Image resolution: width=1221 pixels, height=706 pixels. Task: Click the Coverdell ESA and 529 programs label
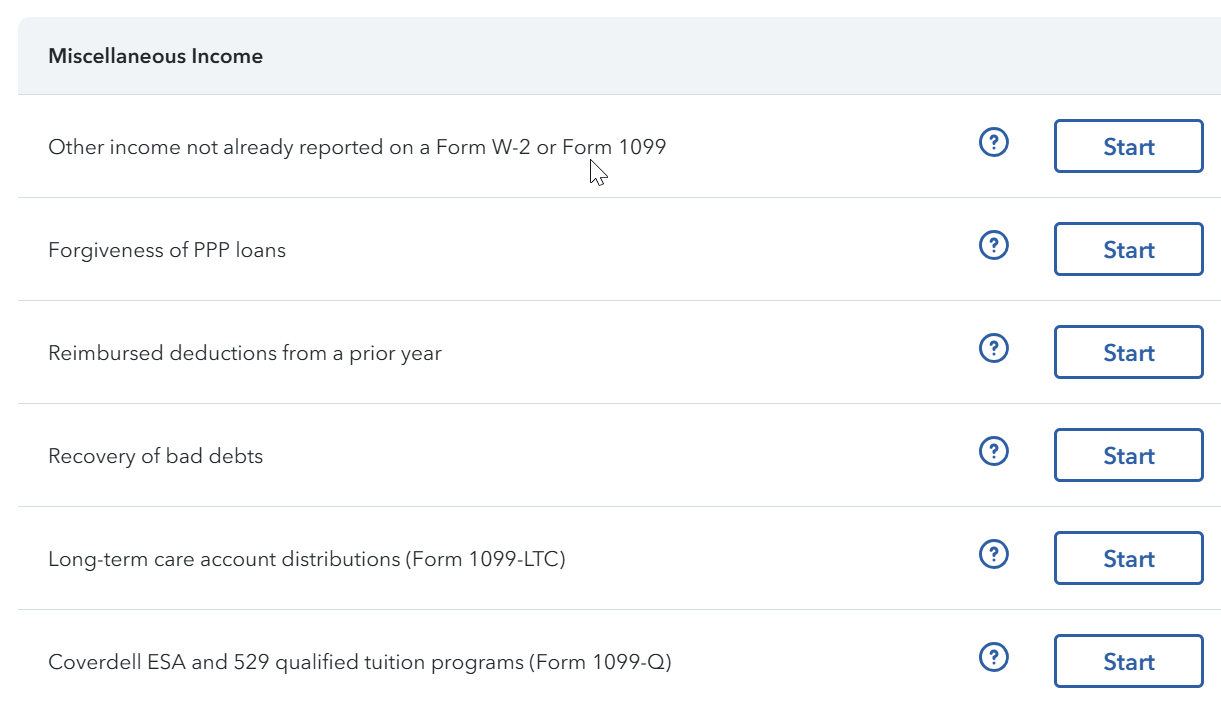(359, 663)
